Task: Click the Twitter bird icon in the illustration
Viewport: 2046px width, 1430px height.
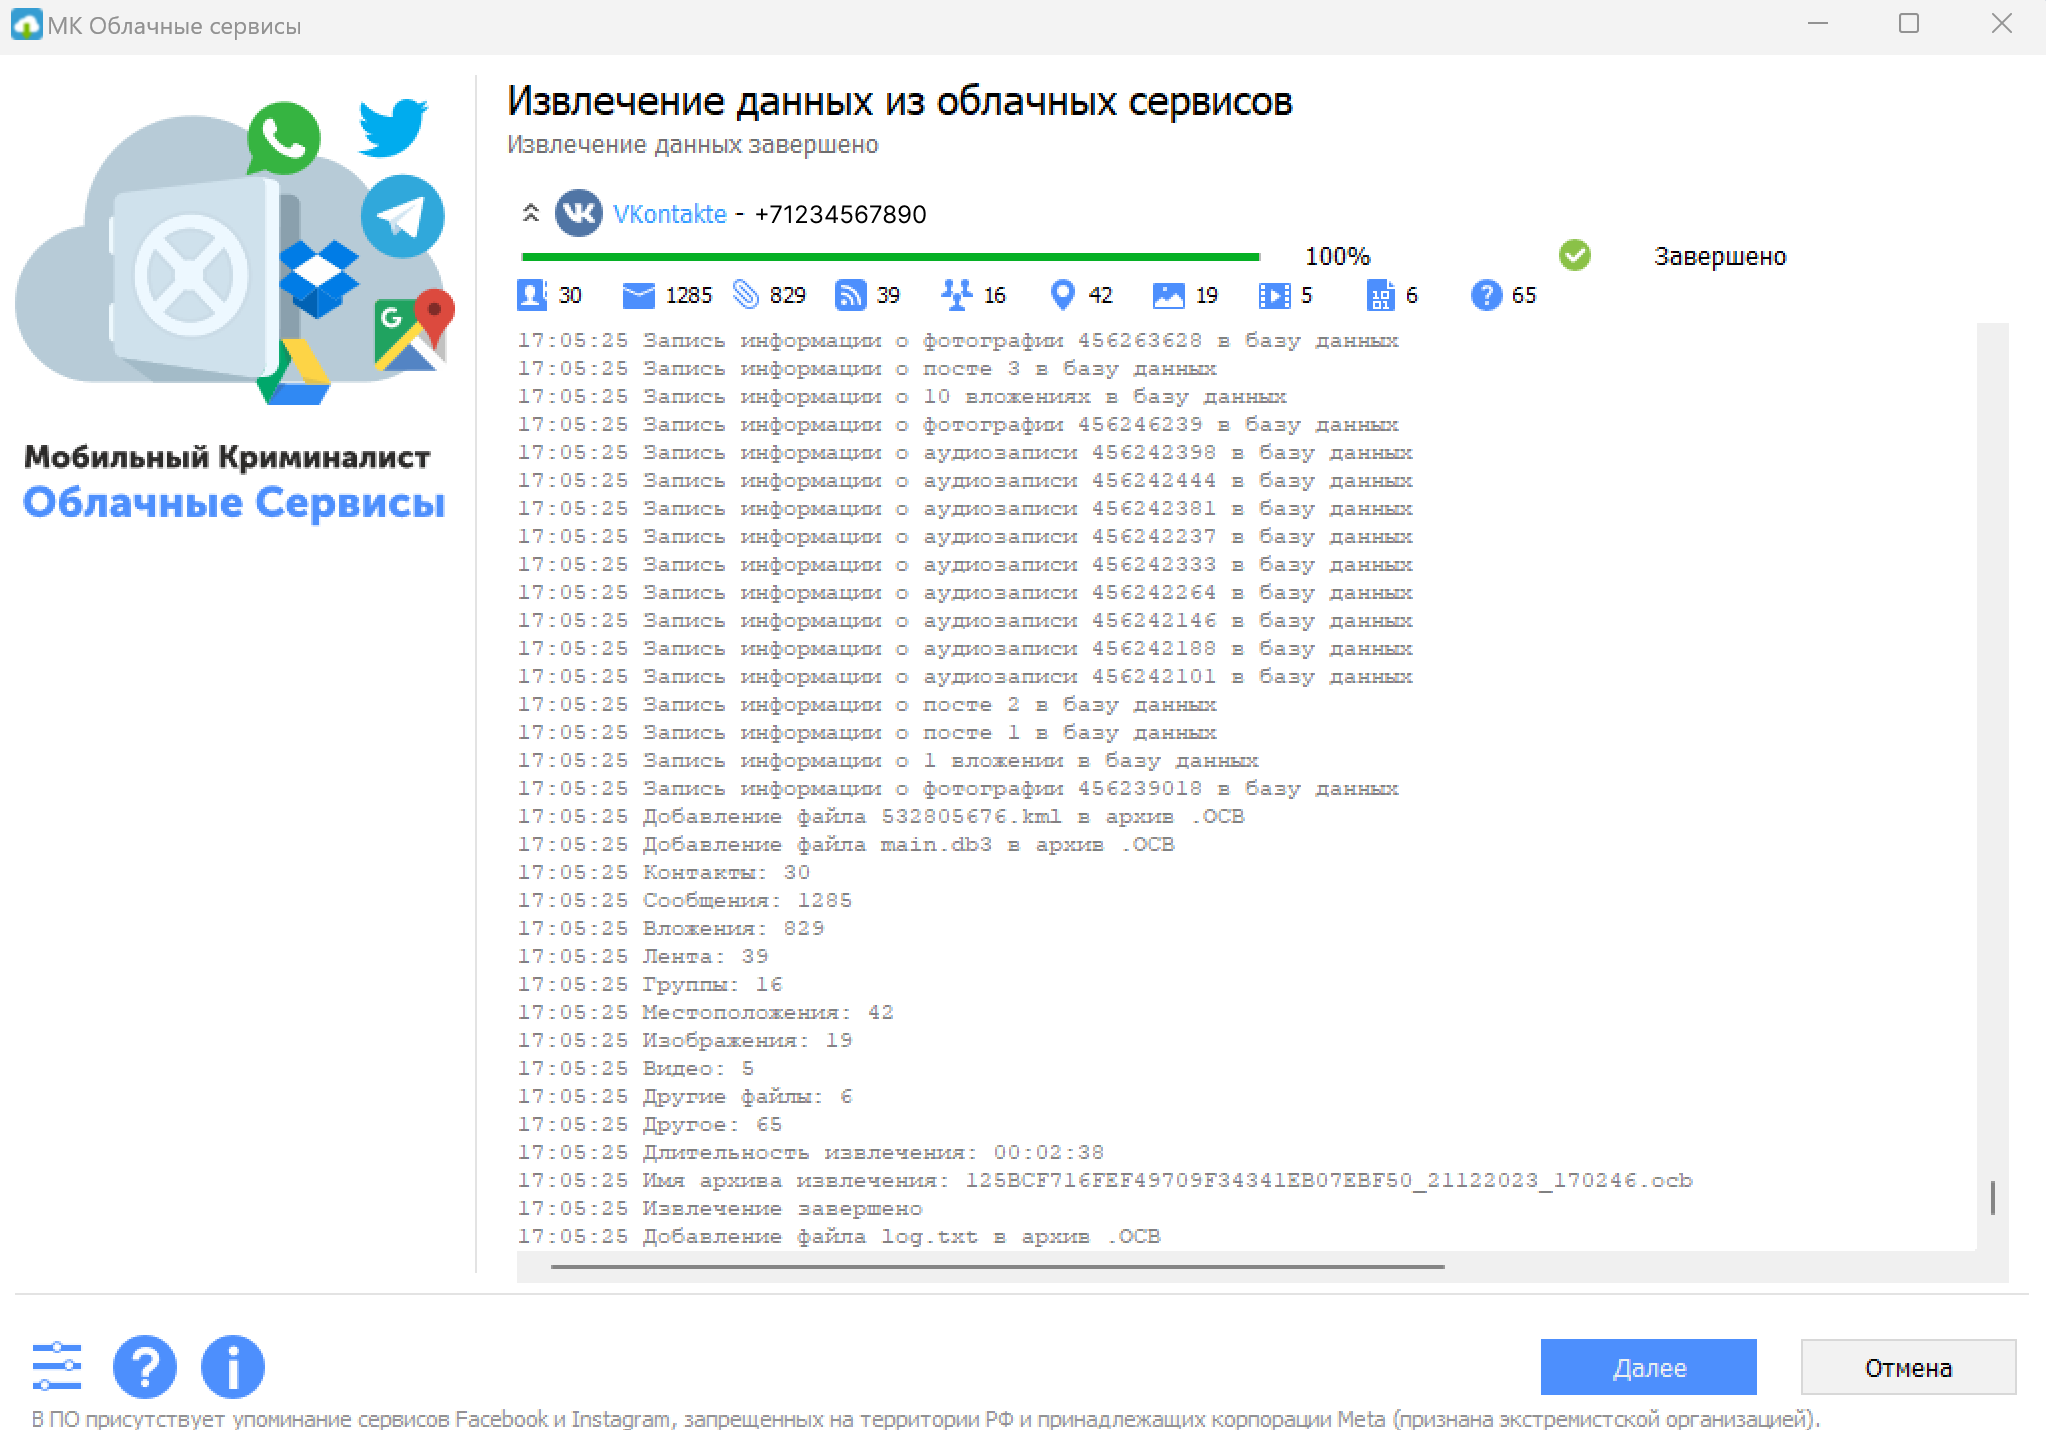Action: [x=392, y=126]
